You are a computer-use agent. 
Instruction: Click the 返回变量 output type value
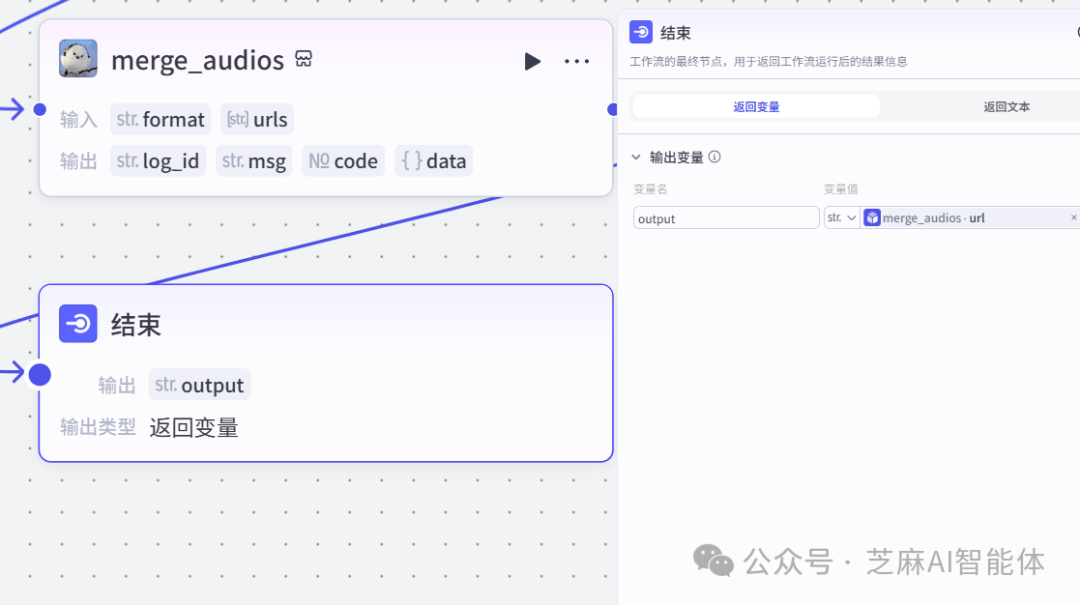point(194,427)
